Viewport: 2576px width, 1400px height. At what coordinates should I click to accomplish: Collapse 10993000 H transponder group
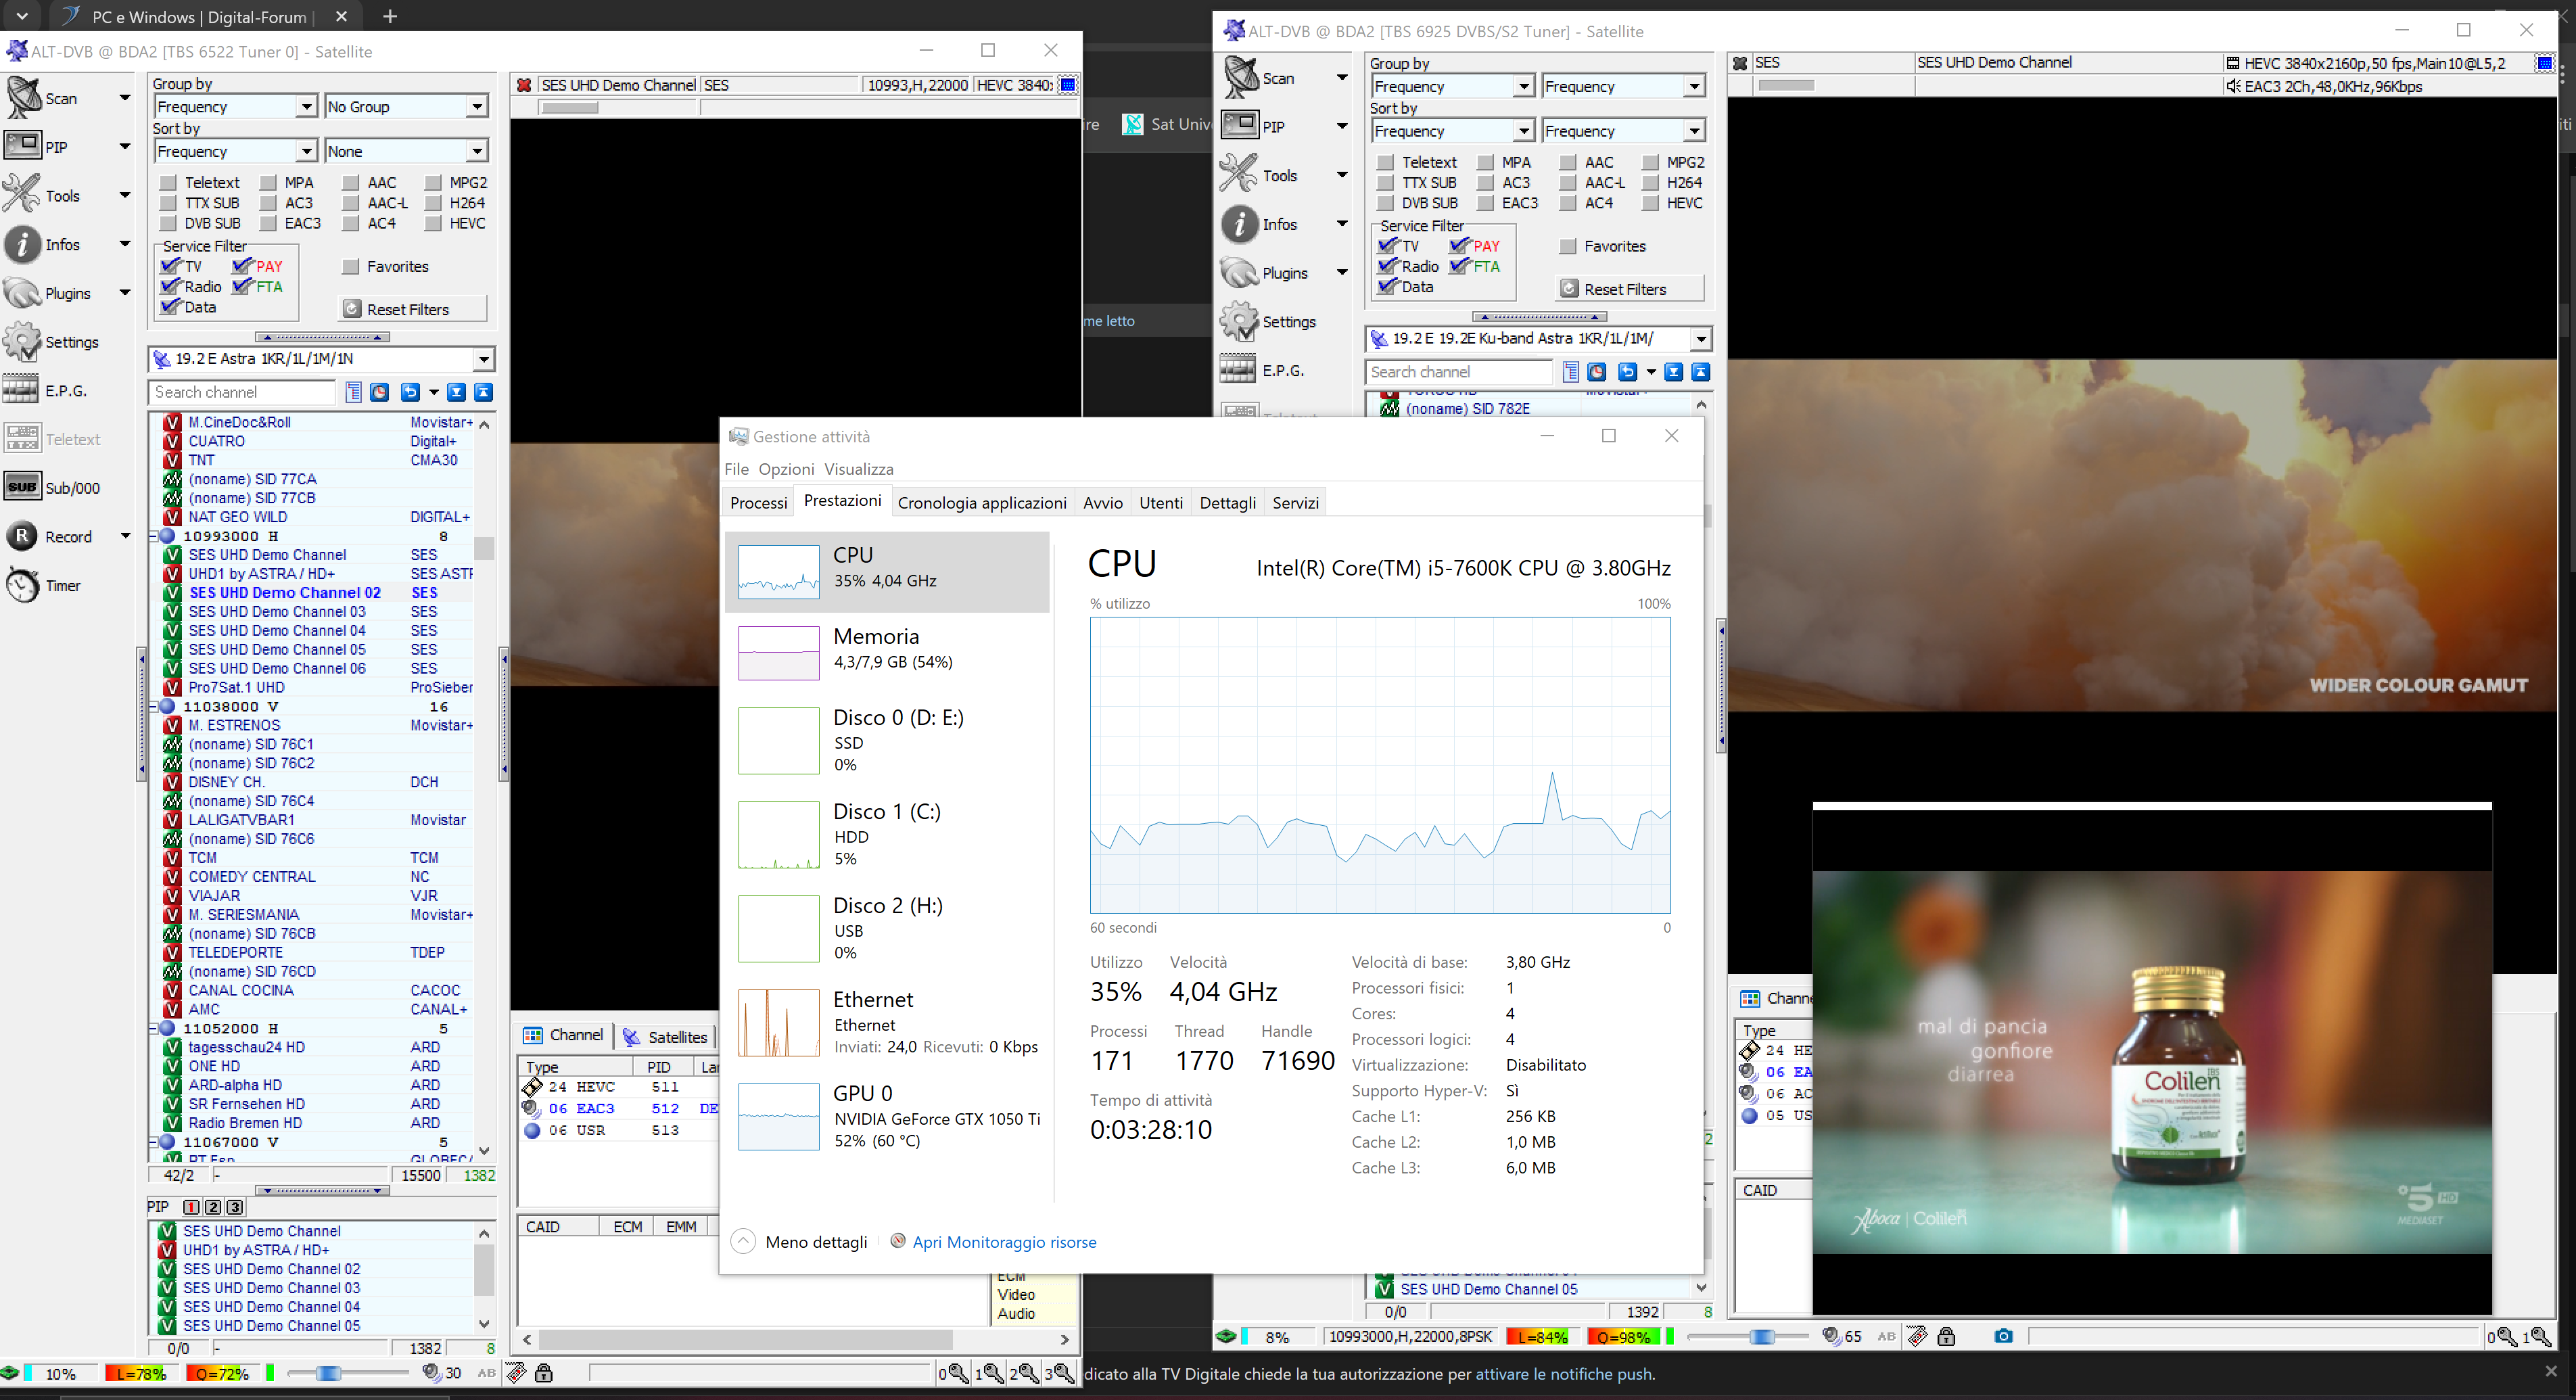tap(153, 536)
